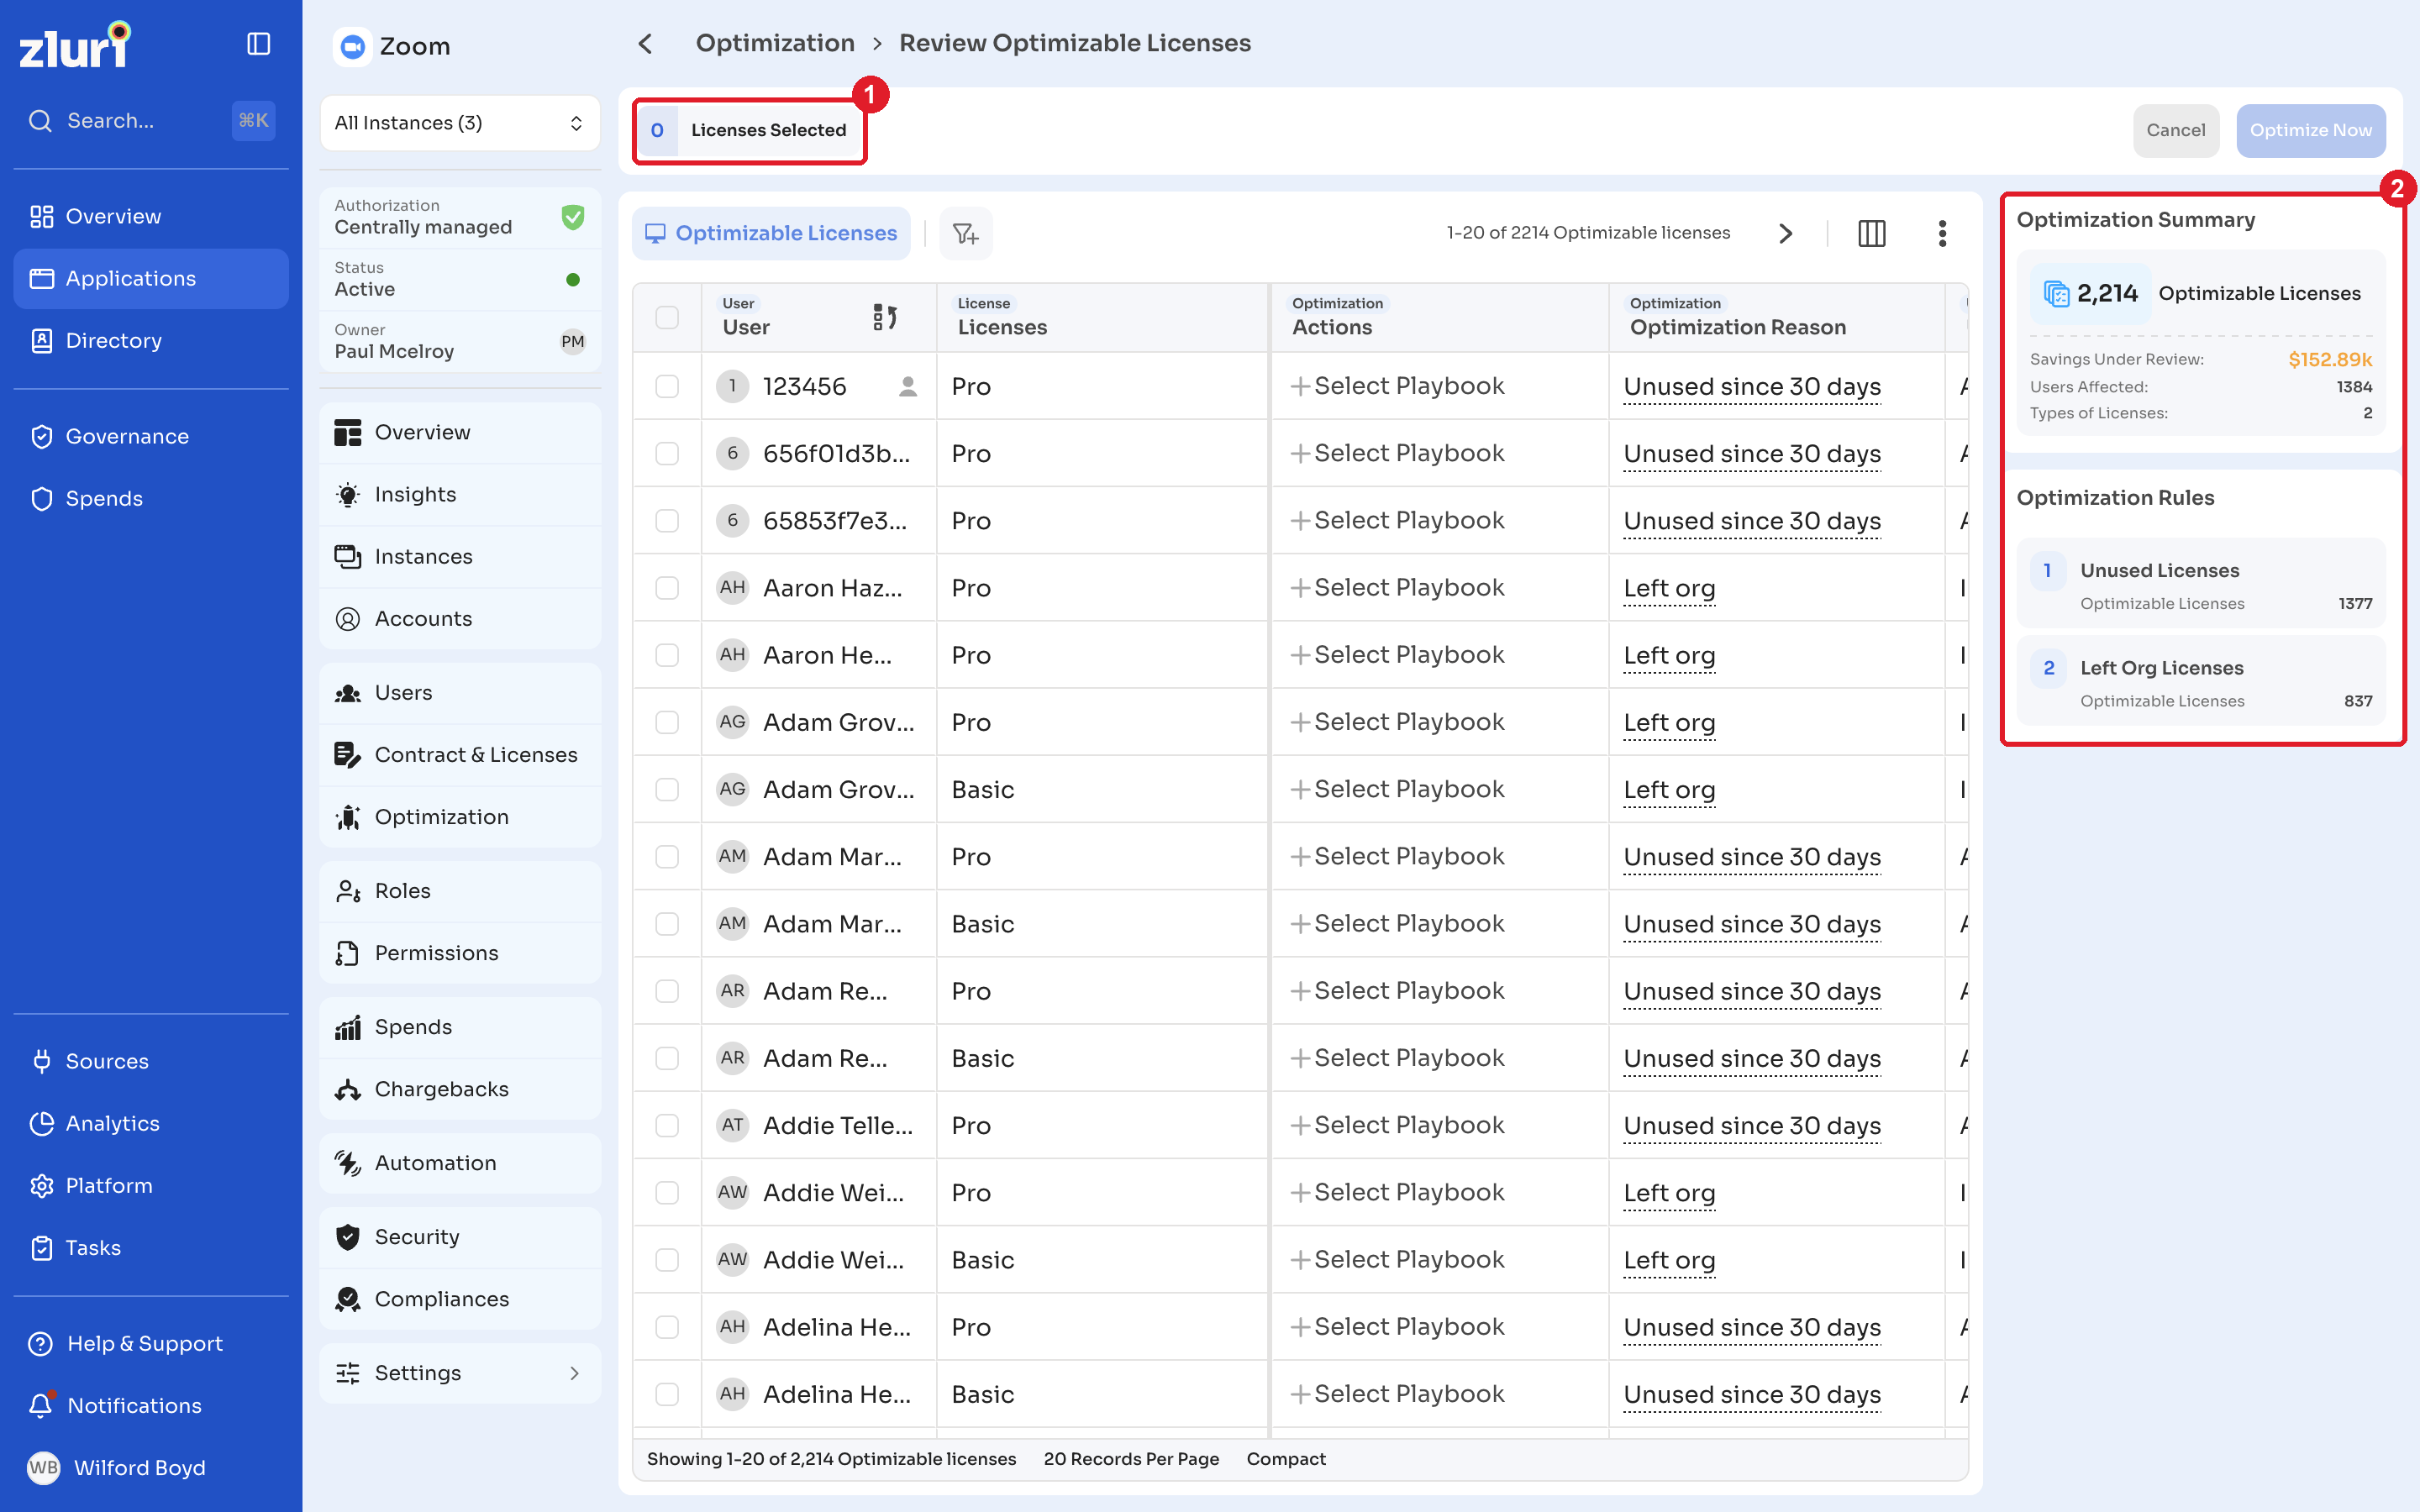The image size is (2420, 1512).
Task: Collapse the sidebar panel icon
Action: click(258, 44)
